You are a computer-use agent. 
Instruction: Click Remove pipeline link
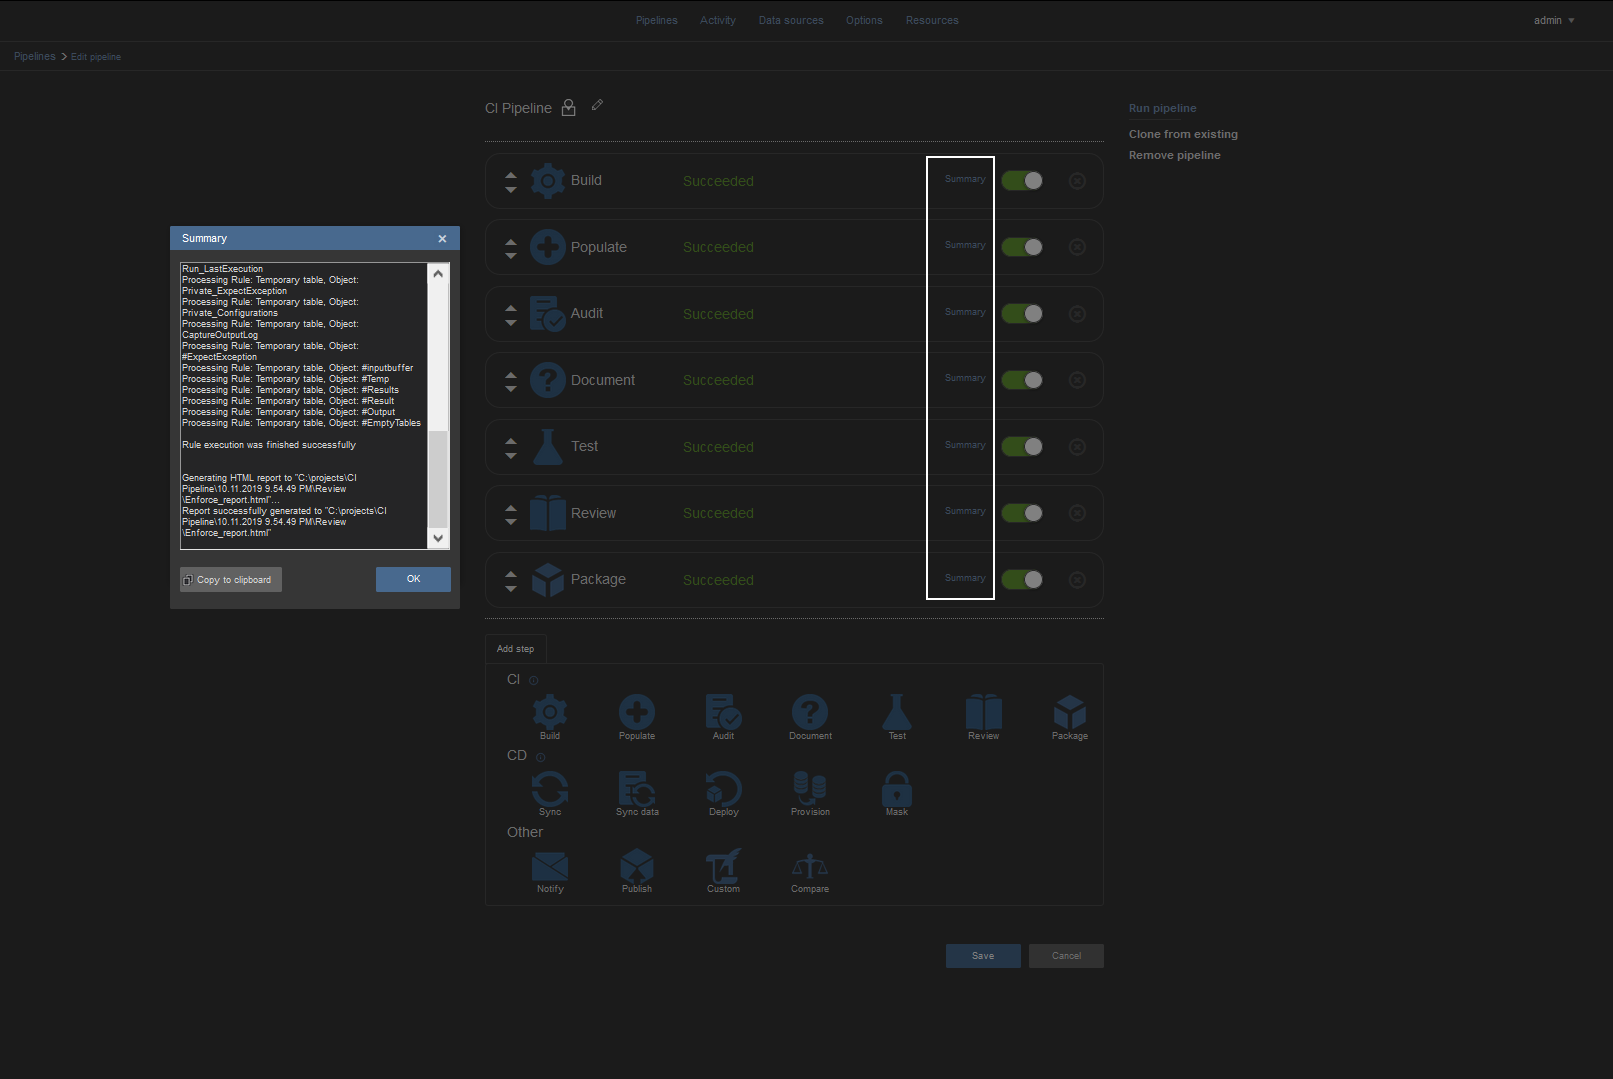[1174, 155]
